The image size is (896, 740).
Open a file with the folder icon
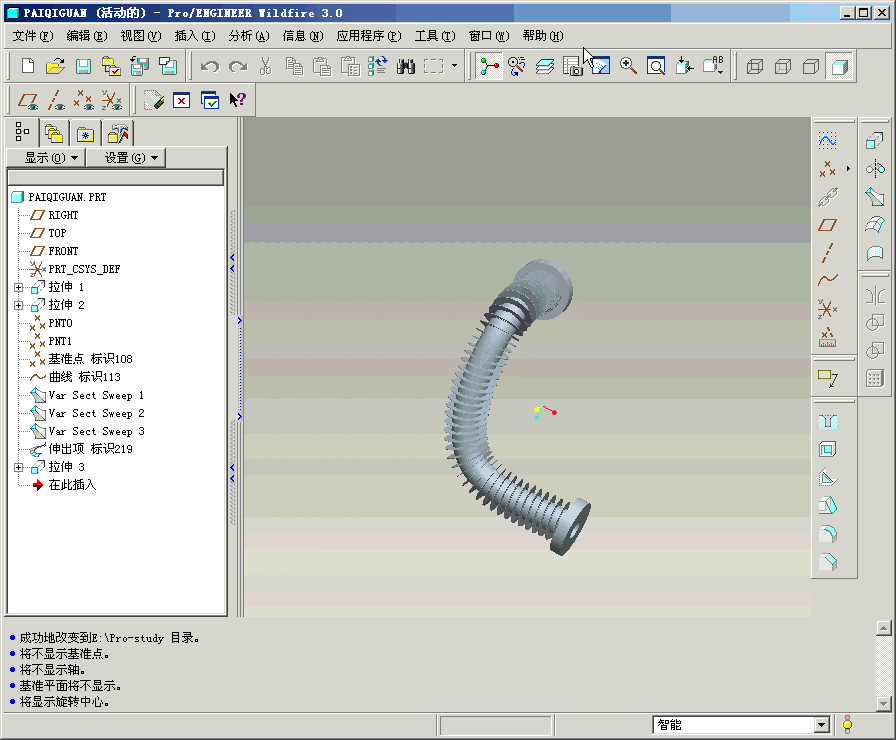click(55, 66)
